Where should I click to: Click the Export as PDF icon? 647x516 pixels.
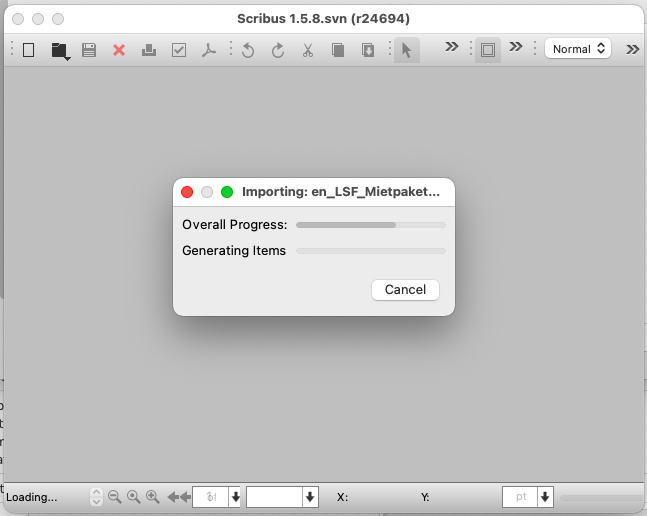click(x=209, y=49)
